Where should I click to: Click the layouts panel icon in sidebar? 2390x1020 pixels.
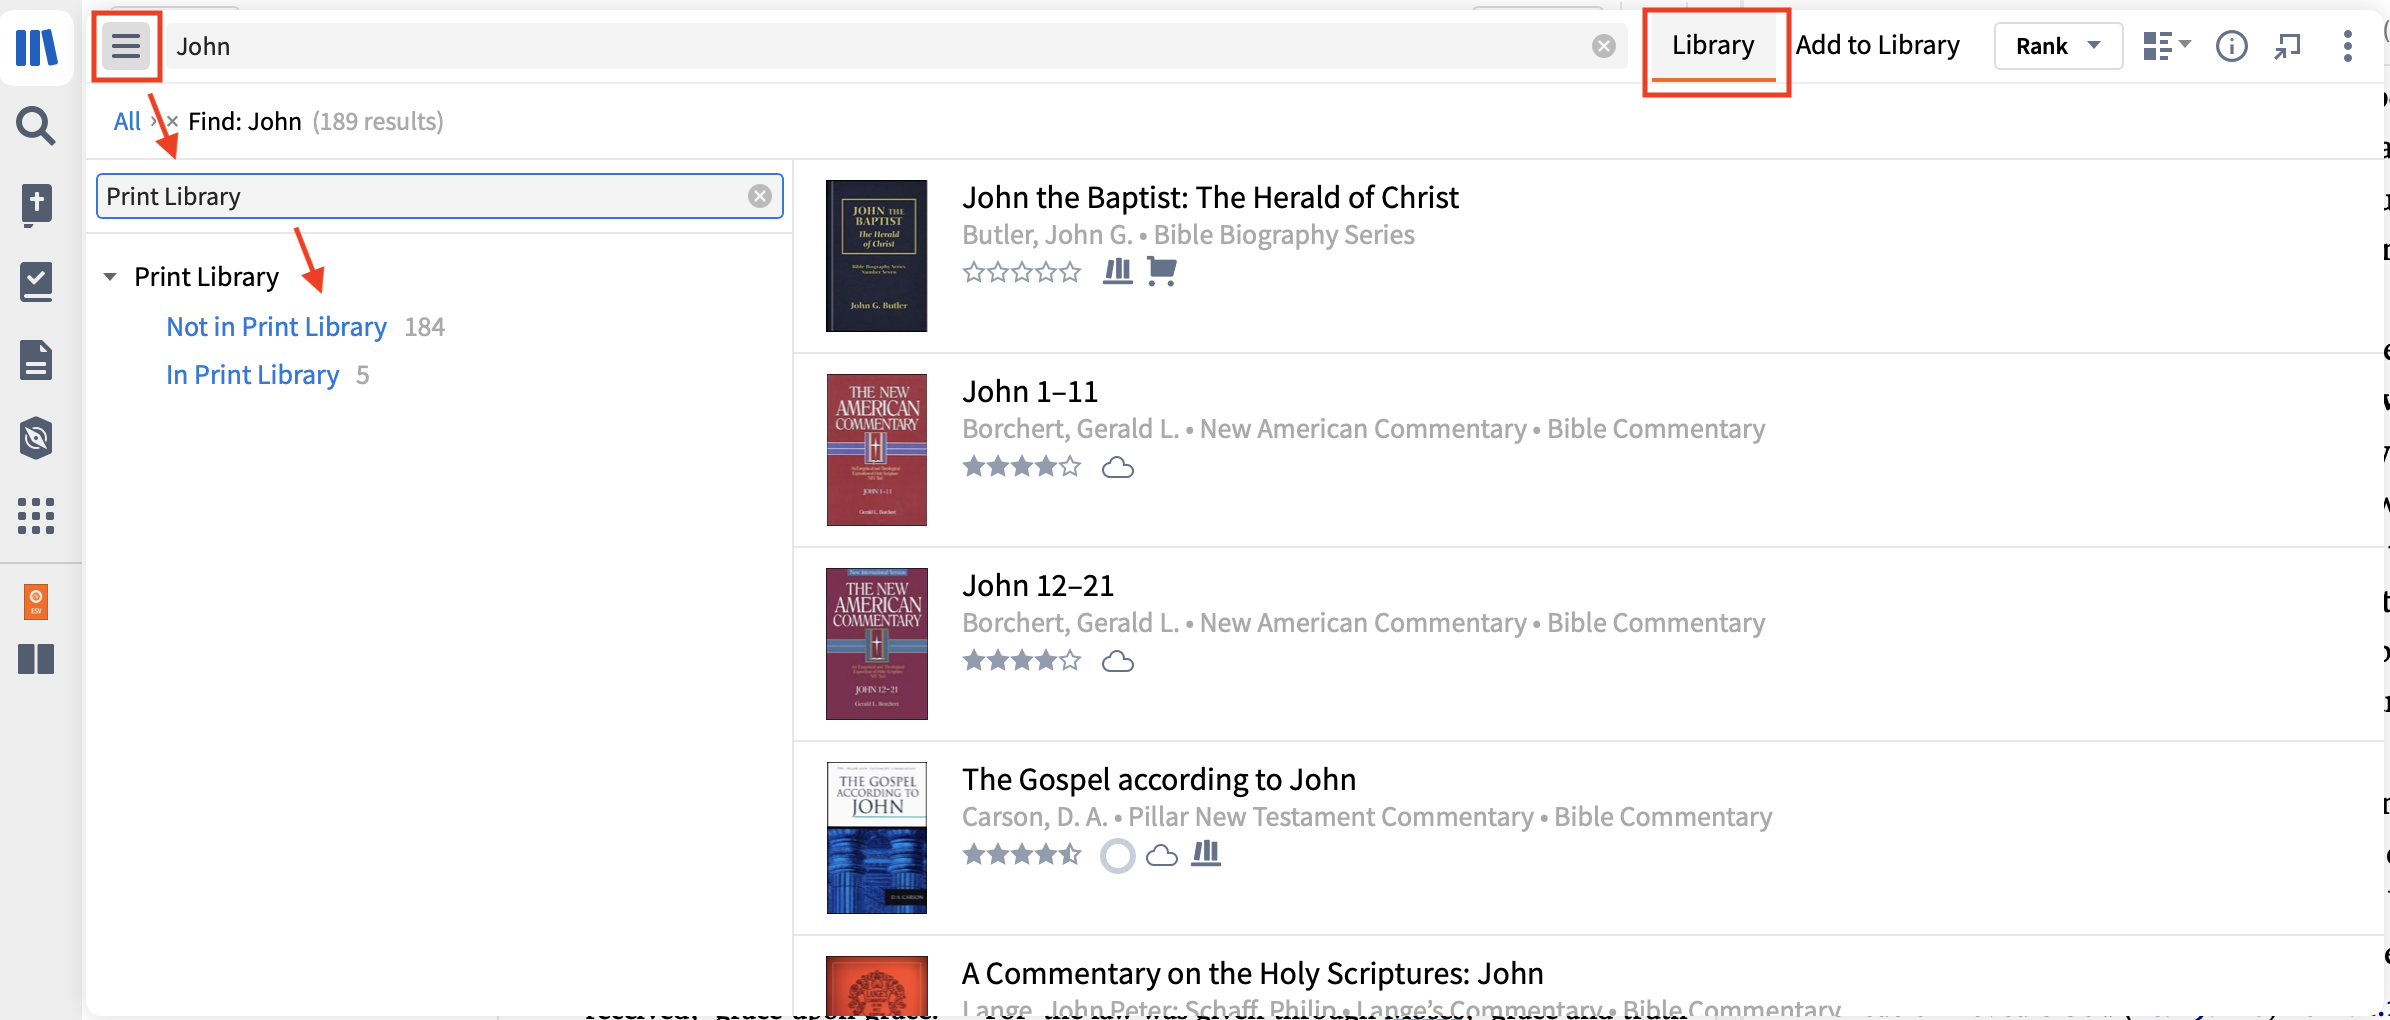click(x=36, y=660)
